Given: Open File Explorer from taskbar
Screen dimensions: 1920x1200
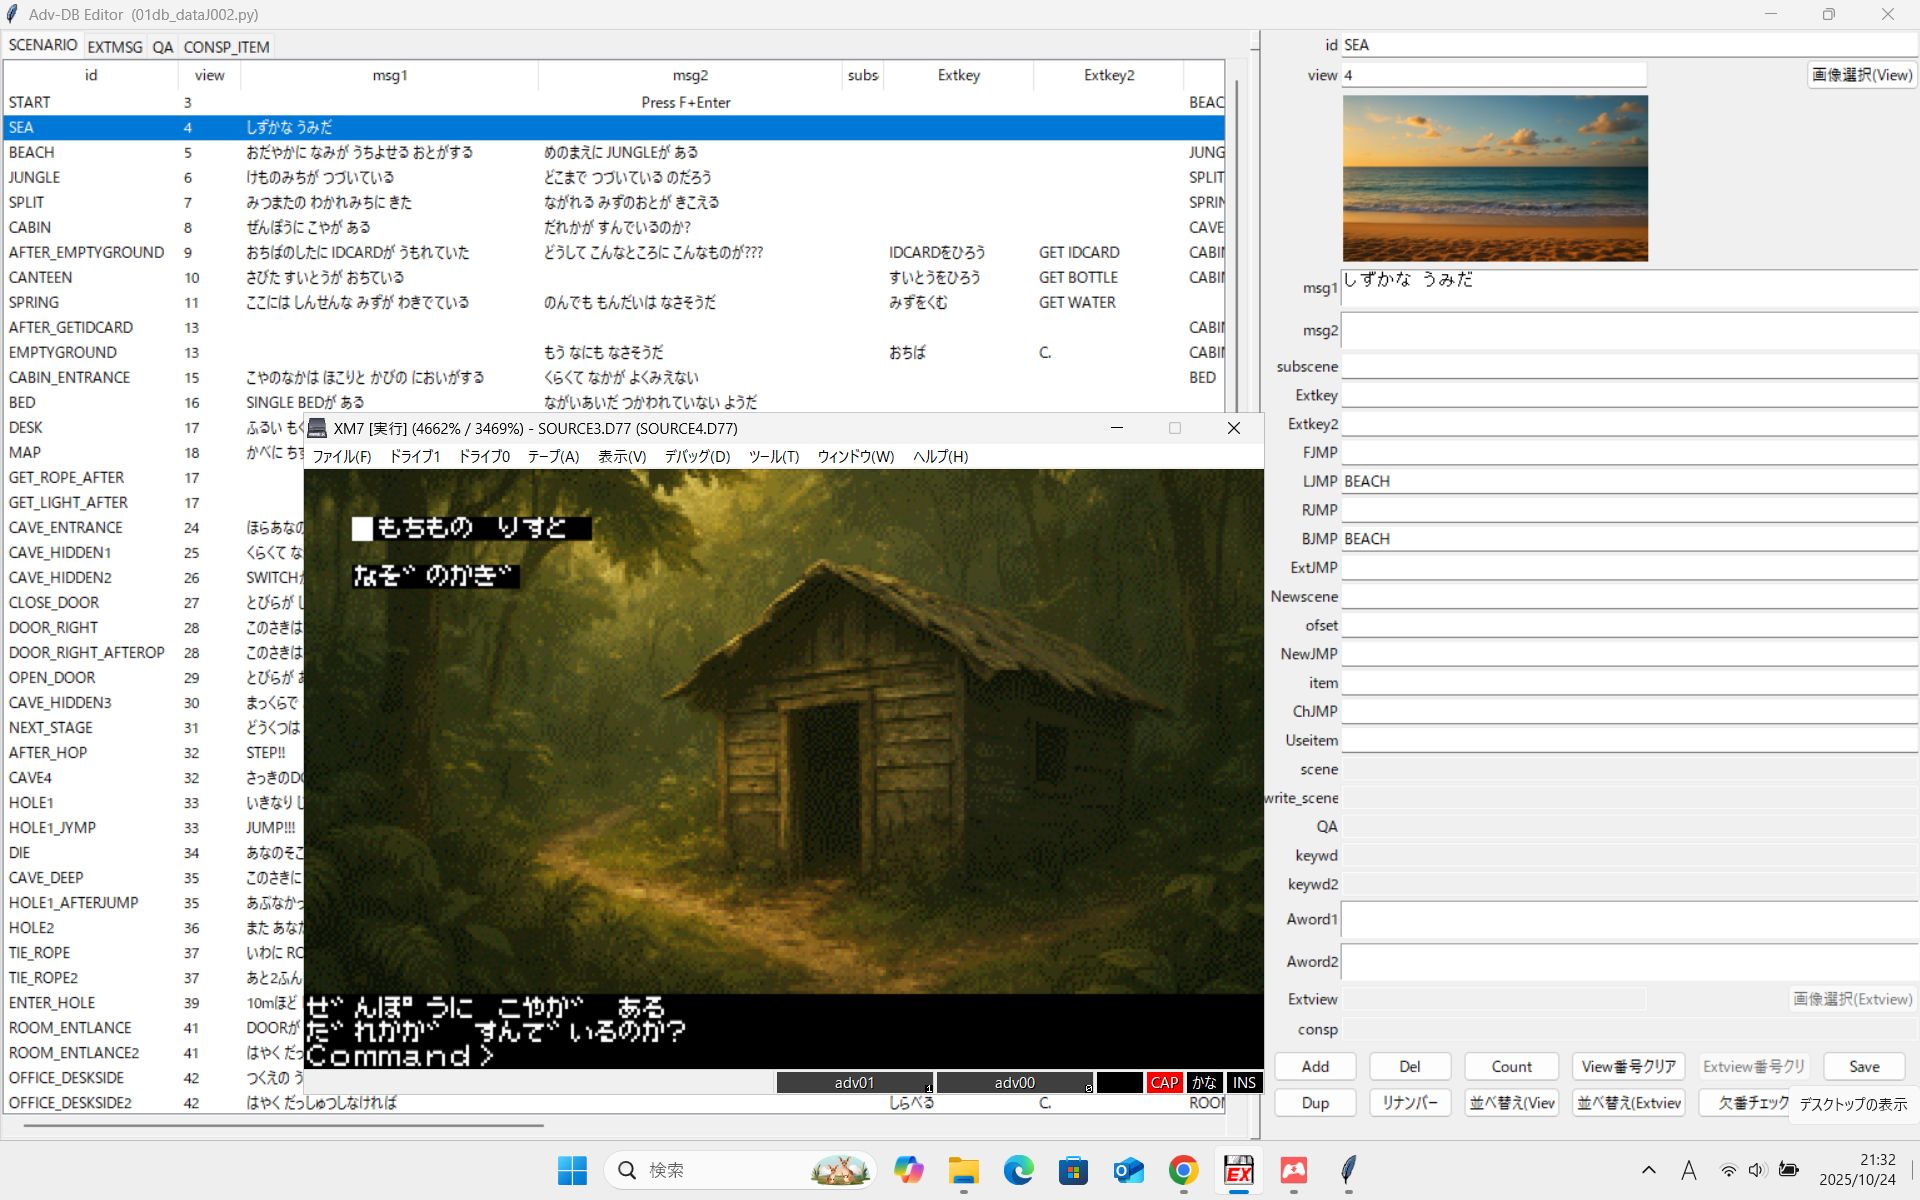Looking at the screenshot, I should click(963, 1170).
